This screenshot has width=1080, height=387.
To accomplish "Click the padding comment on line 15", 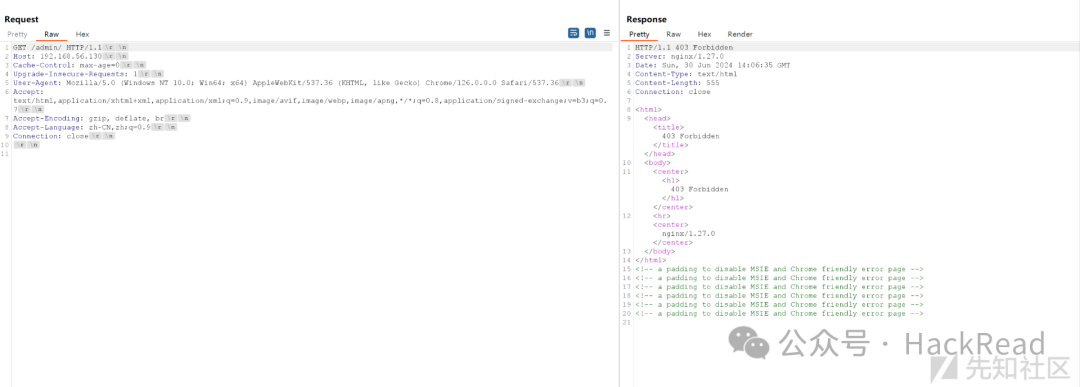I will click(779, 269).
